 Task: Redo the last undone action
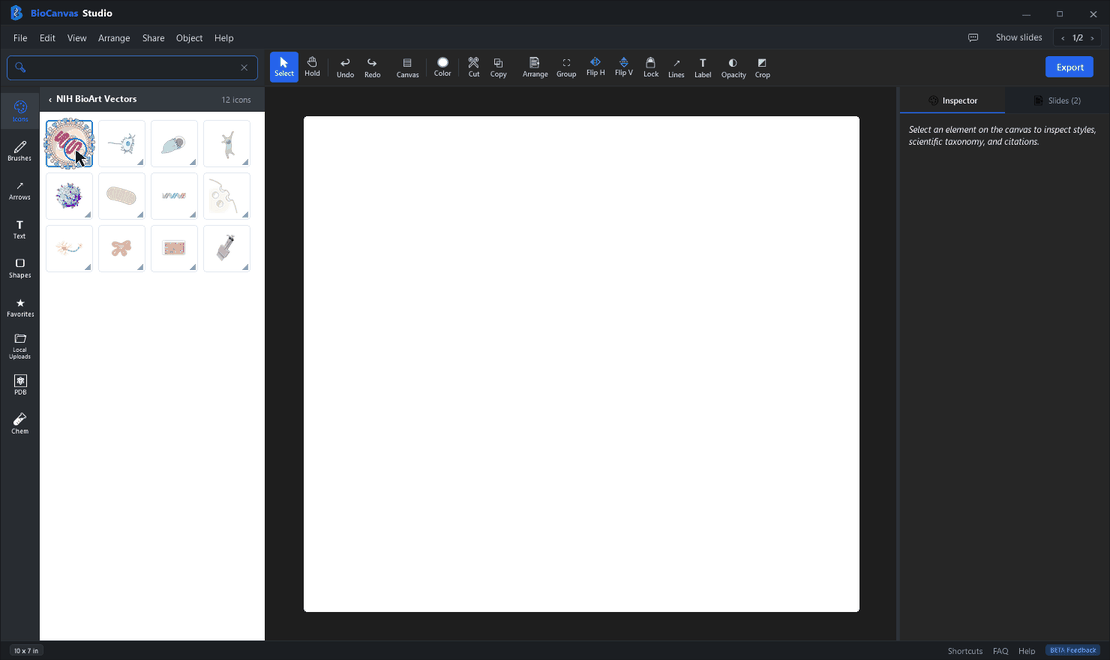(x=372, y=67)
